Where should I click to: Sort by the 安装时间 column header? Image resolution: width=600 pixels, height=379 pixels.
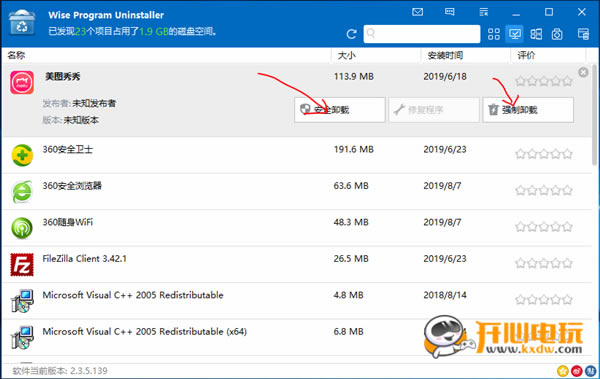click(445, 56)
